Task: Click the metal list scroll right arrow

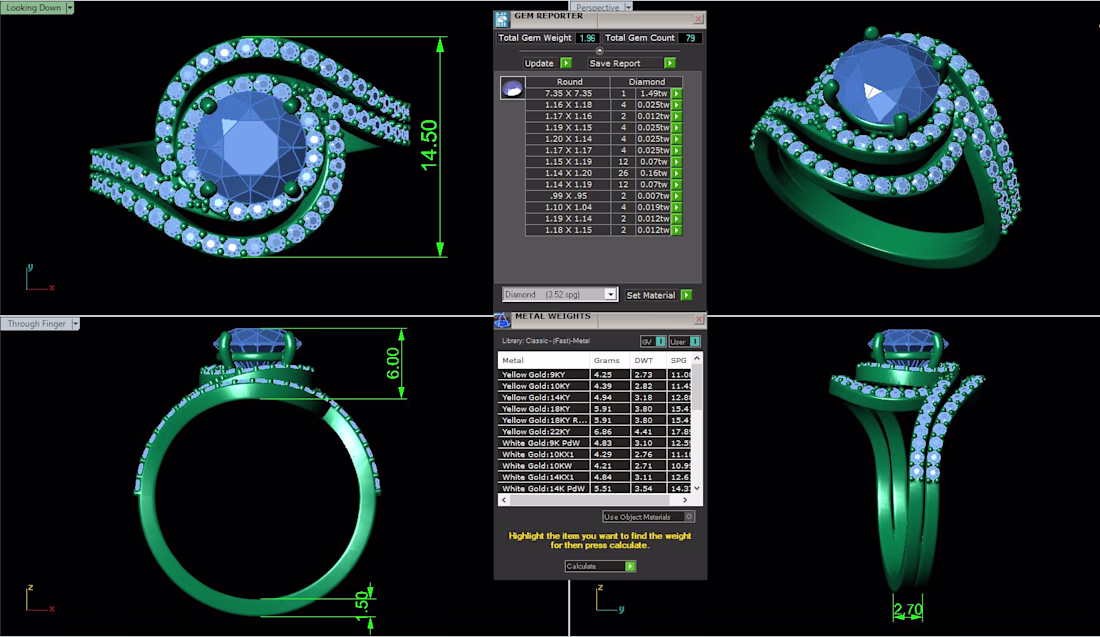Action: click(685, 499)
